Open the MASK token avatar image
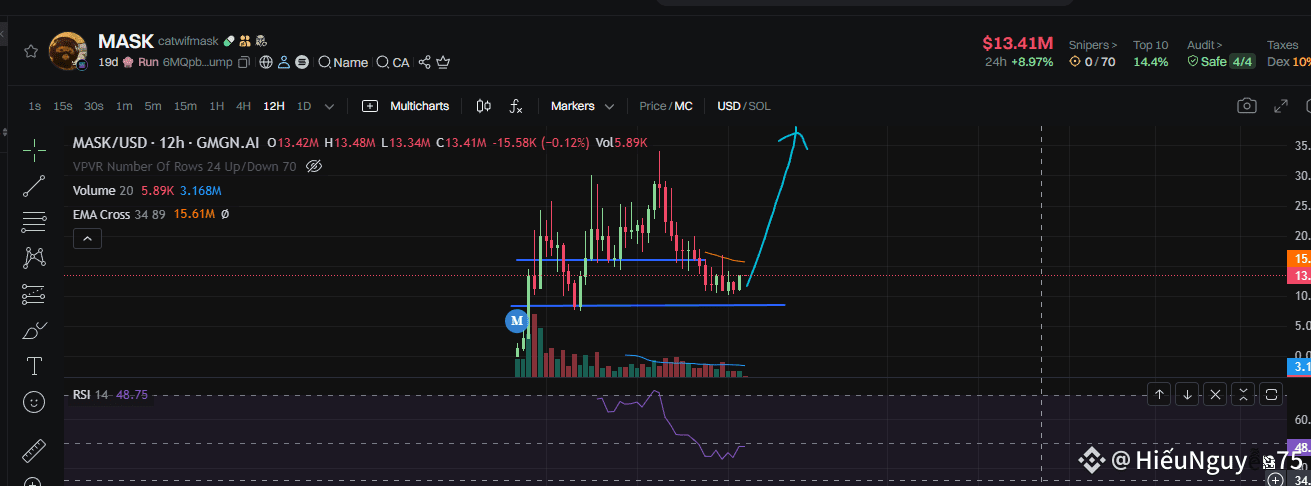 tap(68, 51)
